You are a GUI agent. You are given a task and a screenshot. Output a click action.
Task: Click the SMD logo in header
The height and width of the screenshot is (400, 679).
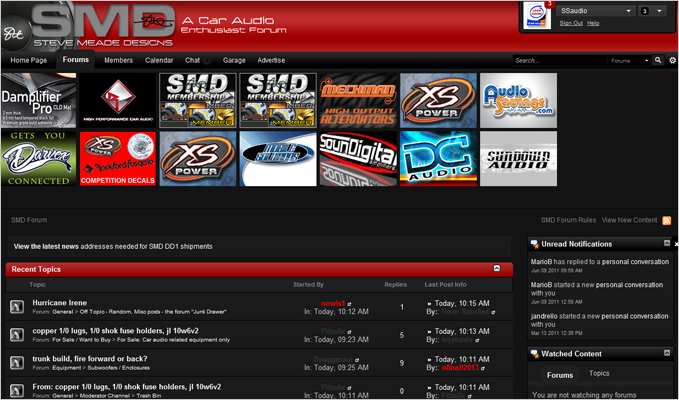[x=103, y=26]
